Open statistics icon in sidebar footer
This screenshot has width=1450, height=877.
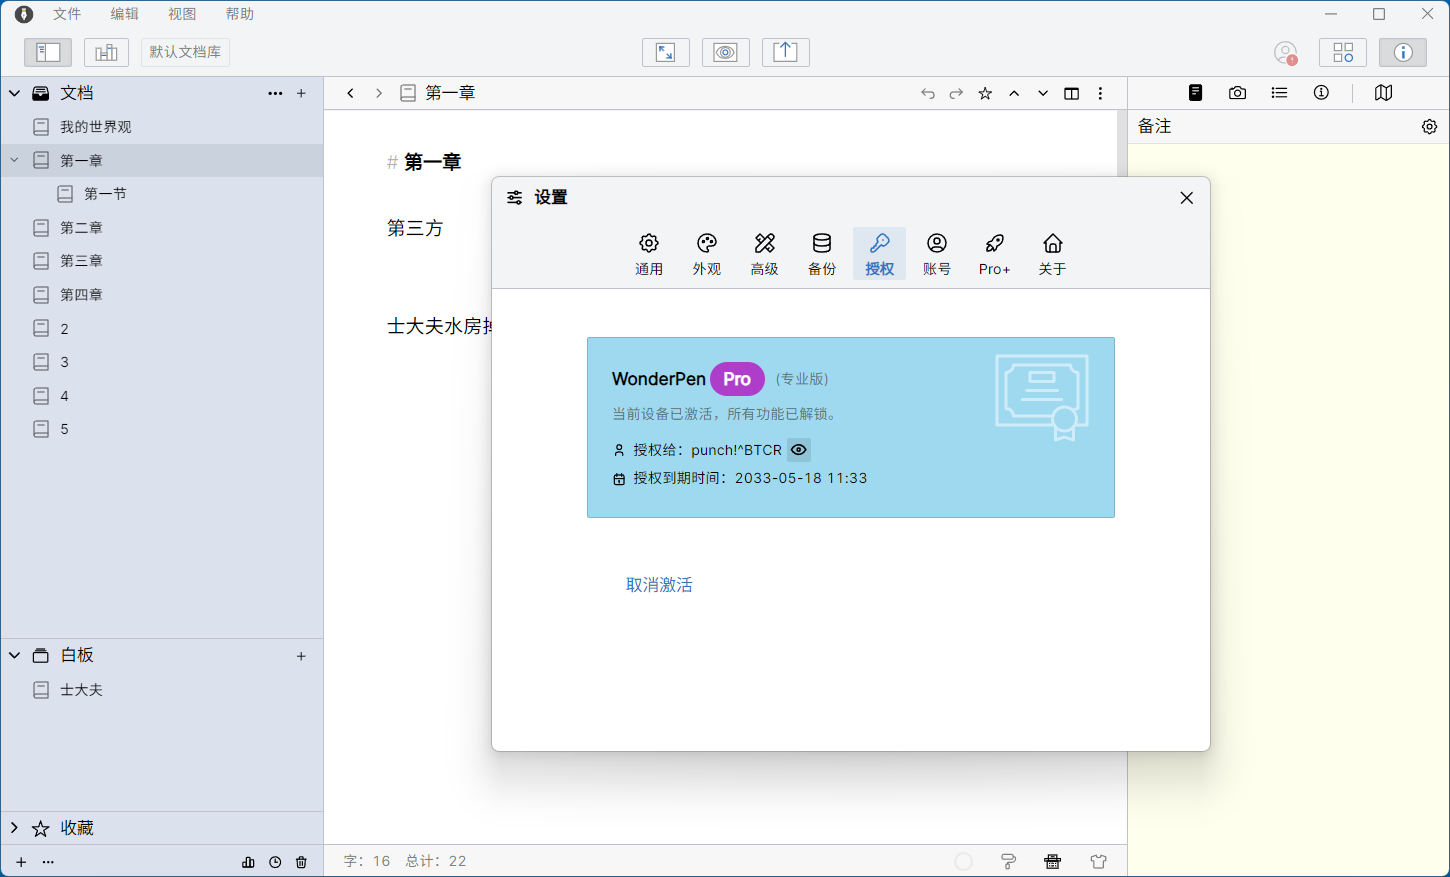coord(248,862)
